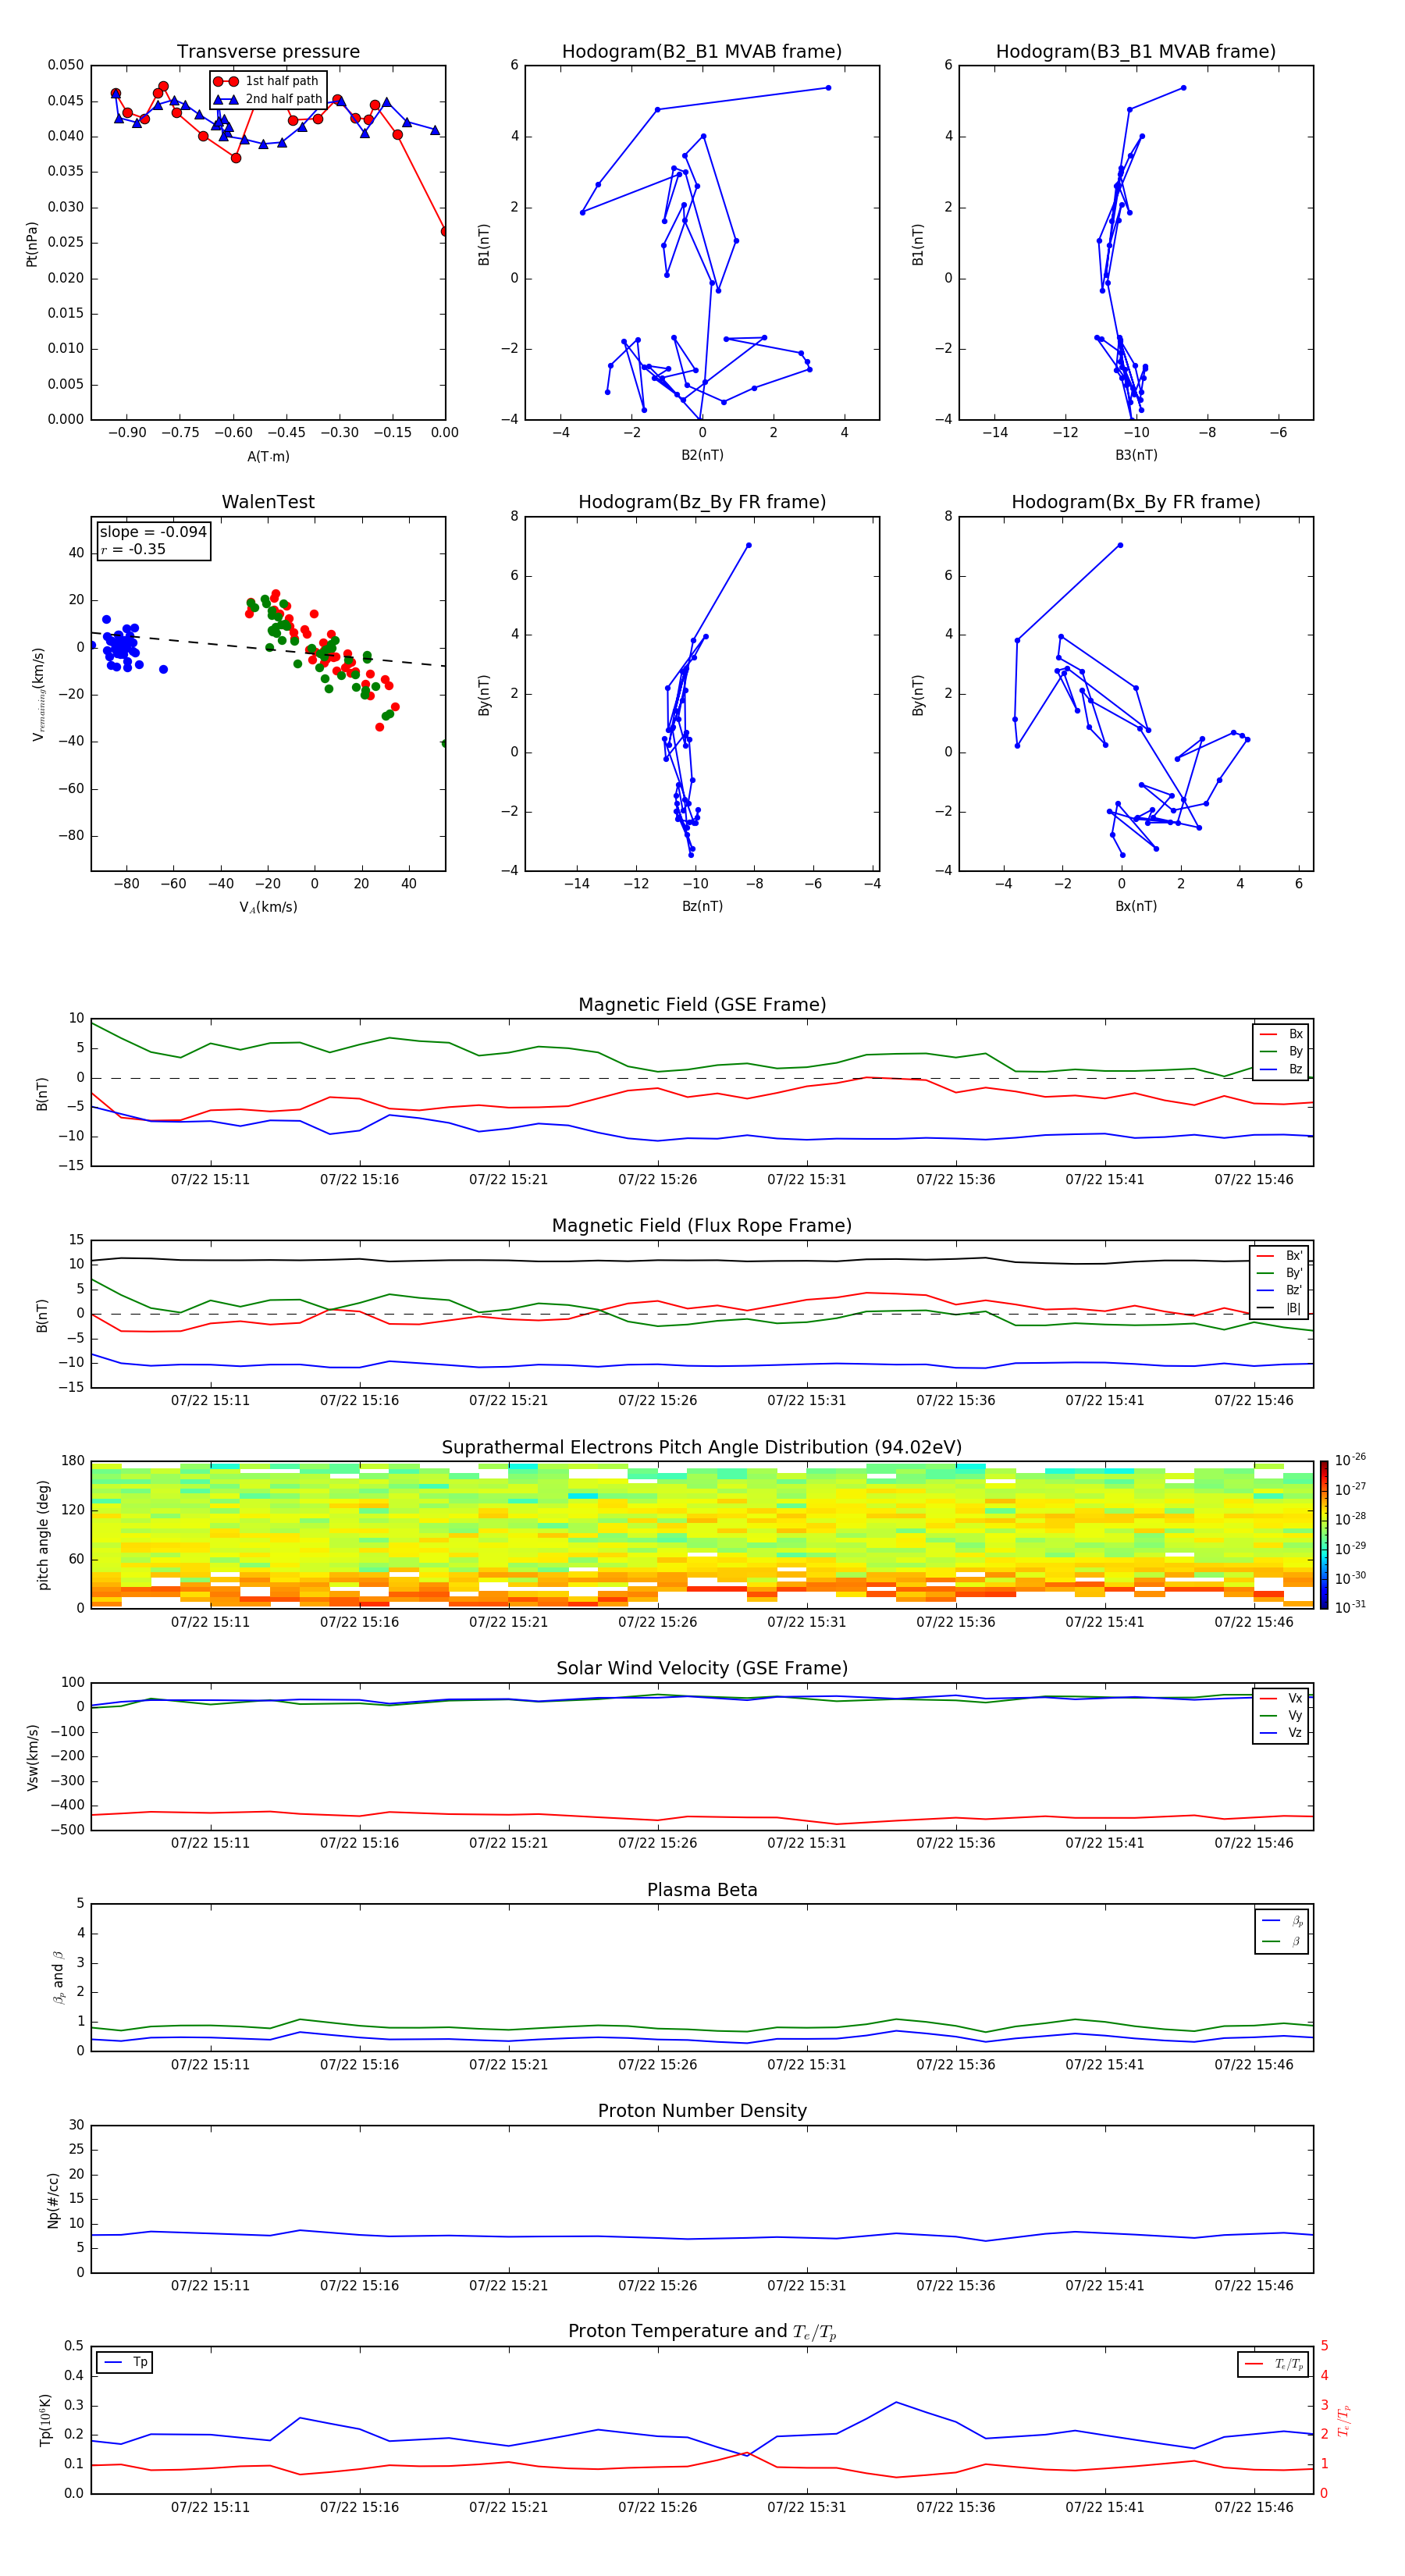Click the pitch angle colorbar
1405x2576 pixels.
pyautogui.click(x=1324, y=1535)
